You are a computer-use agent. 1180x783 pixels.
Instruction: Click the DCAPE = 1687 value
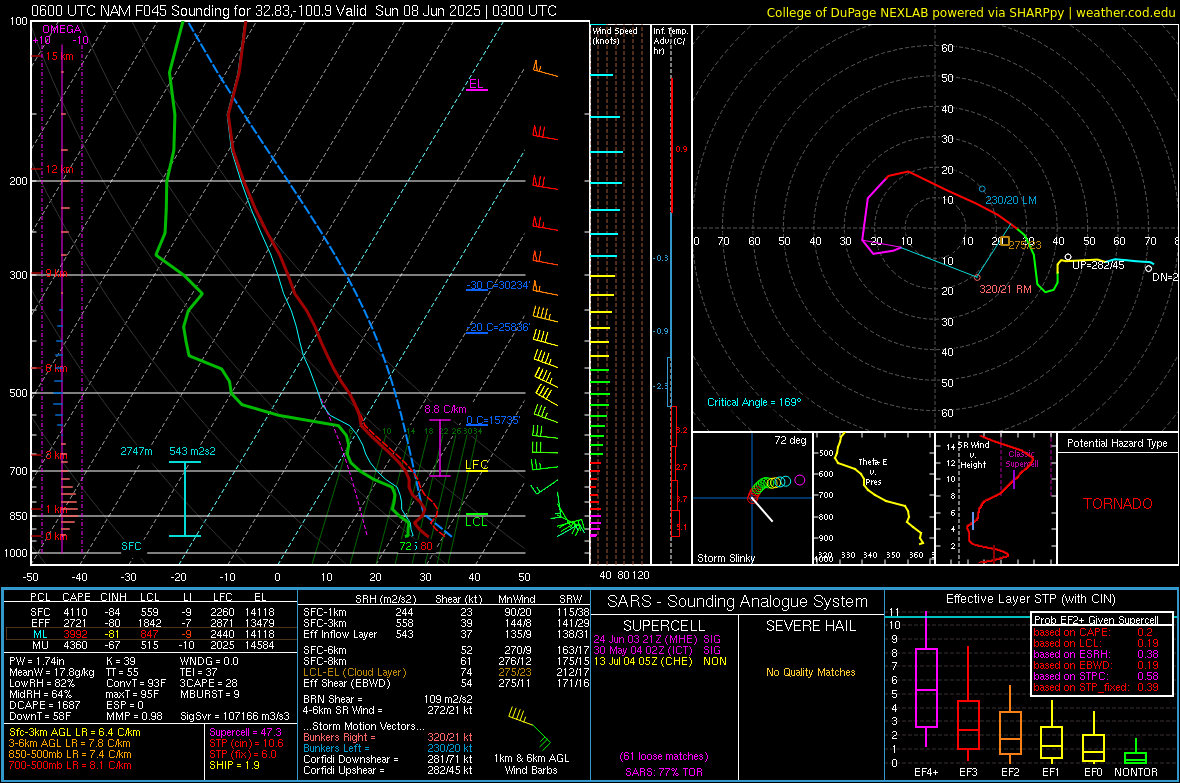pyautogui.click(x=44, y=705)
